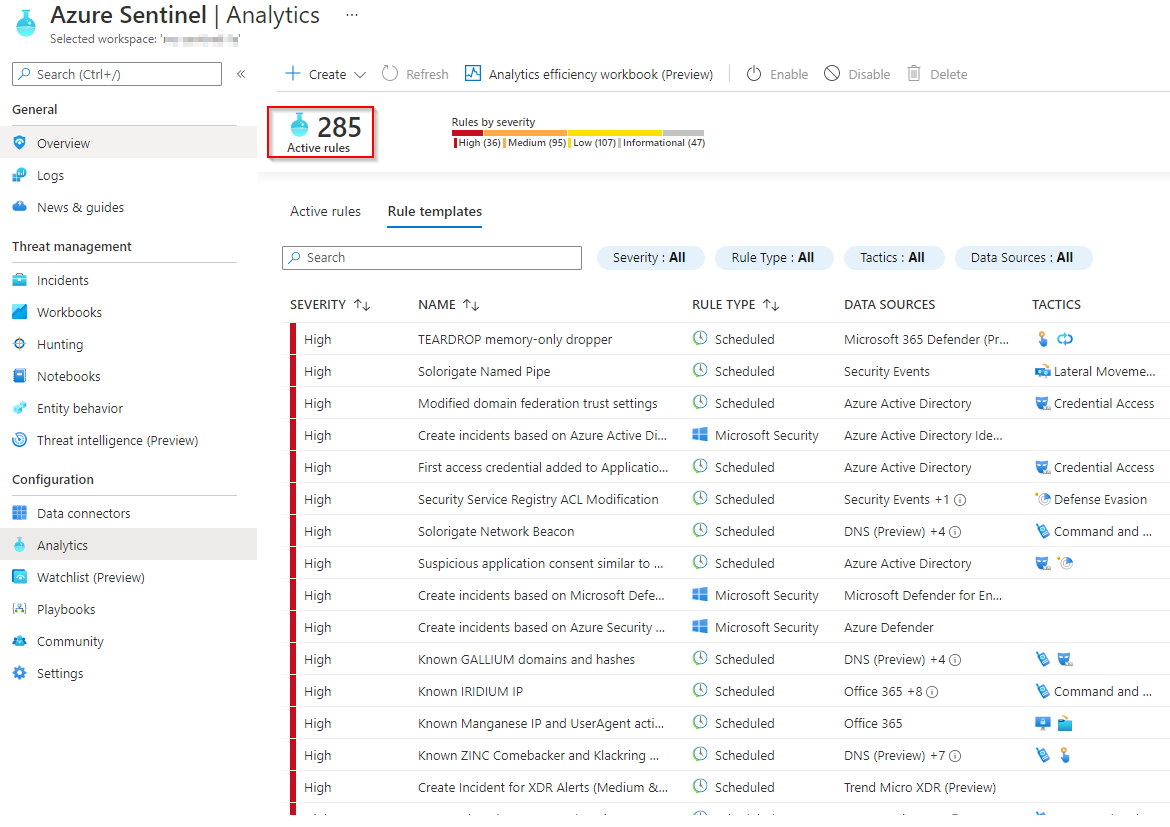This screenshot has height=827, width=1170.
Task: Click Defense Evasion tactic icon
Action: [1042, 499]
